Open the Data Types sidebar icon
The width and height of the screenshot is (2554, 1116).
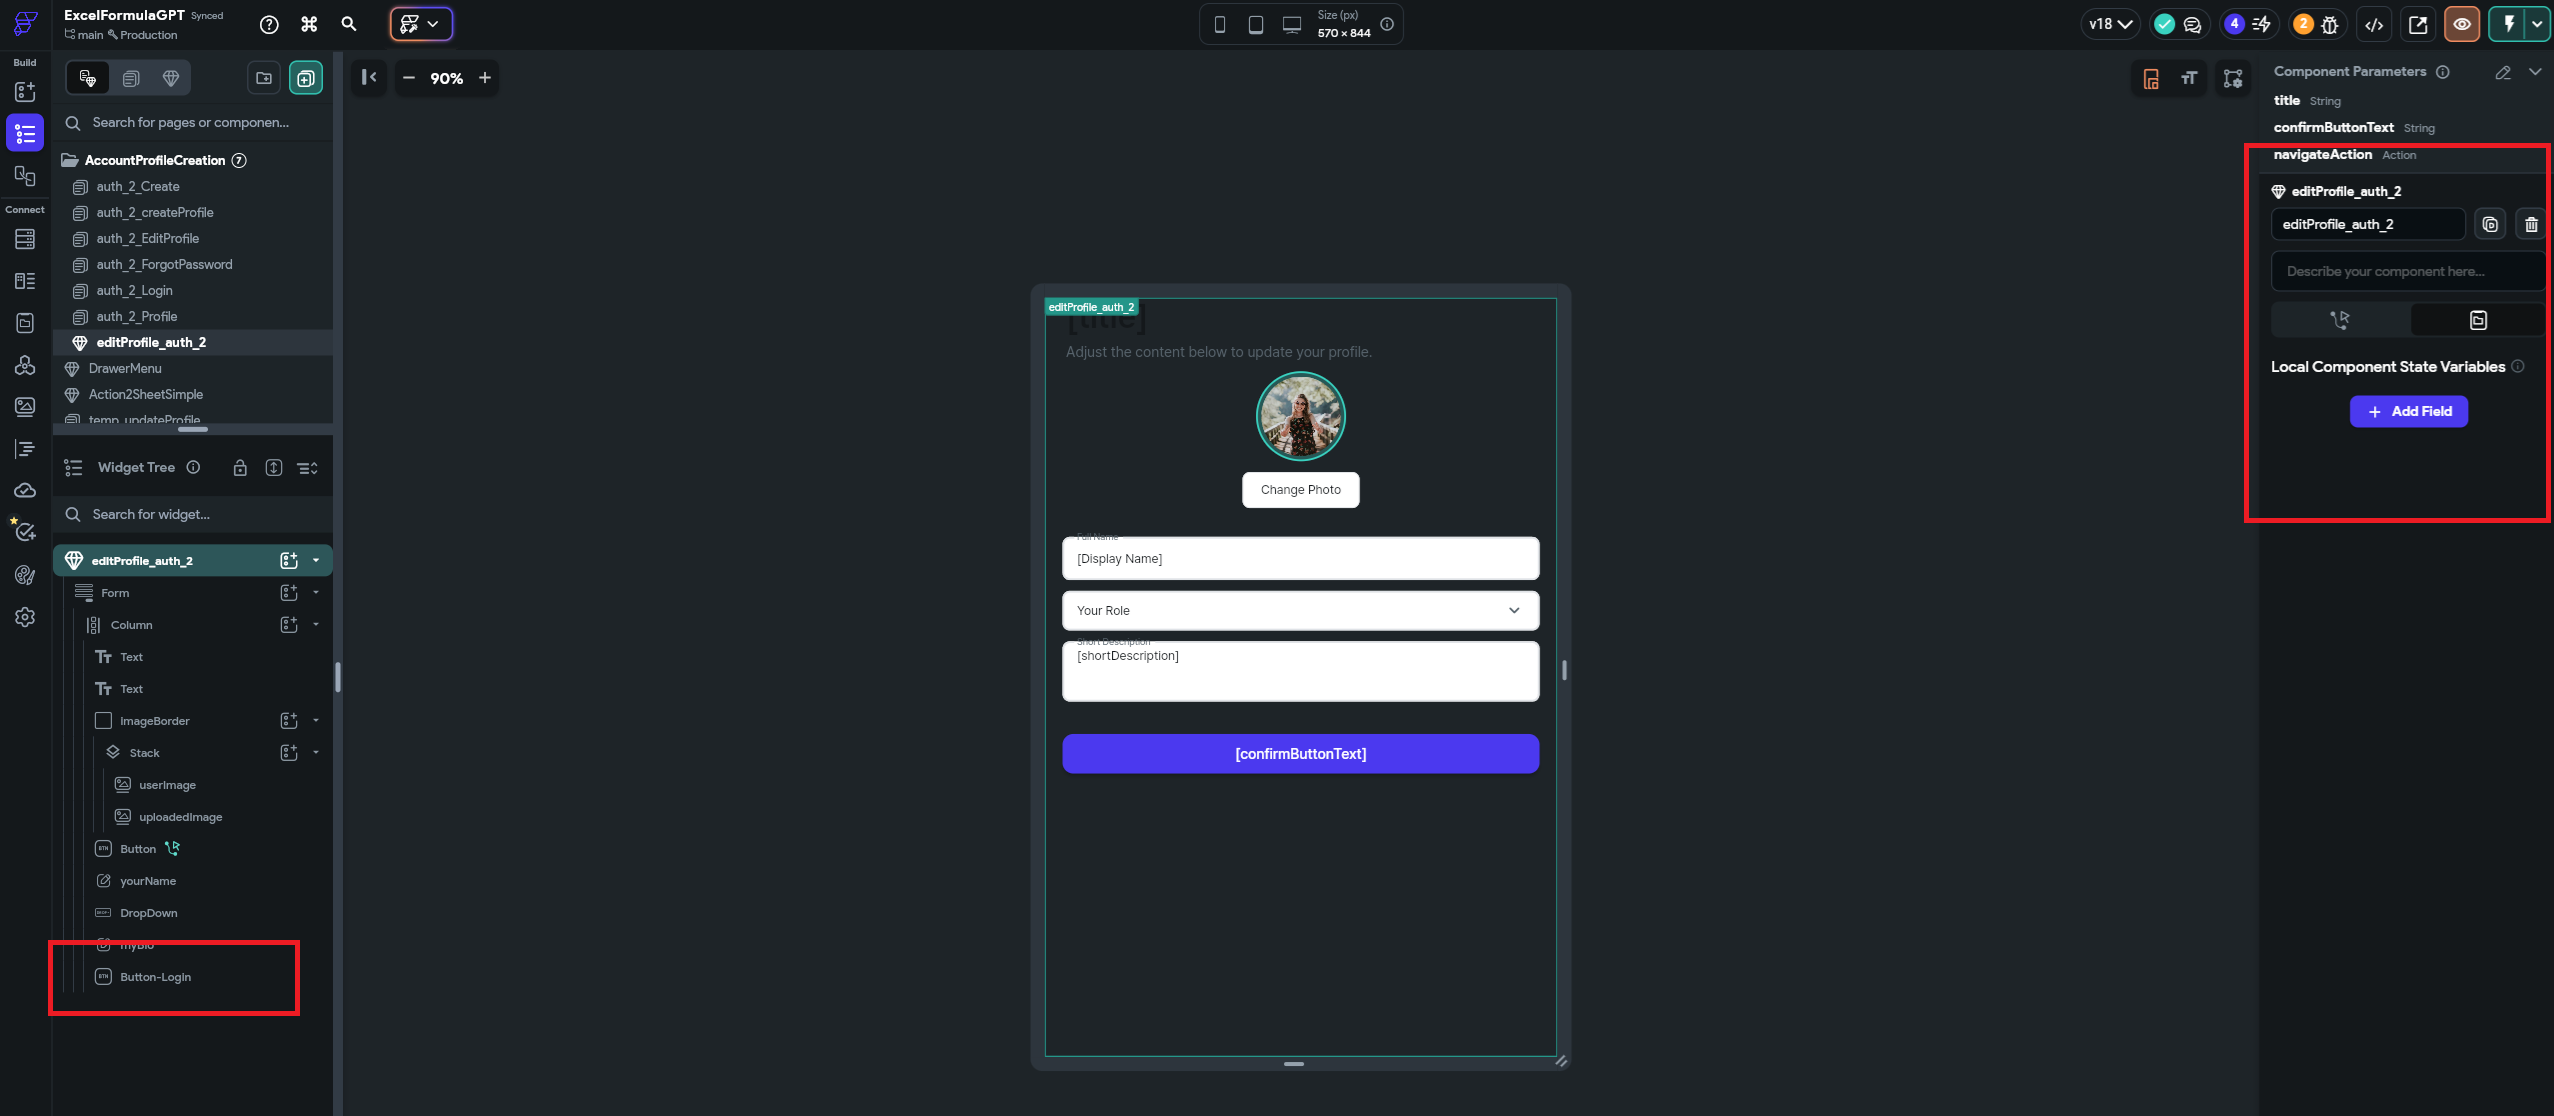(x=25, y=281)
